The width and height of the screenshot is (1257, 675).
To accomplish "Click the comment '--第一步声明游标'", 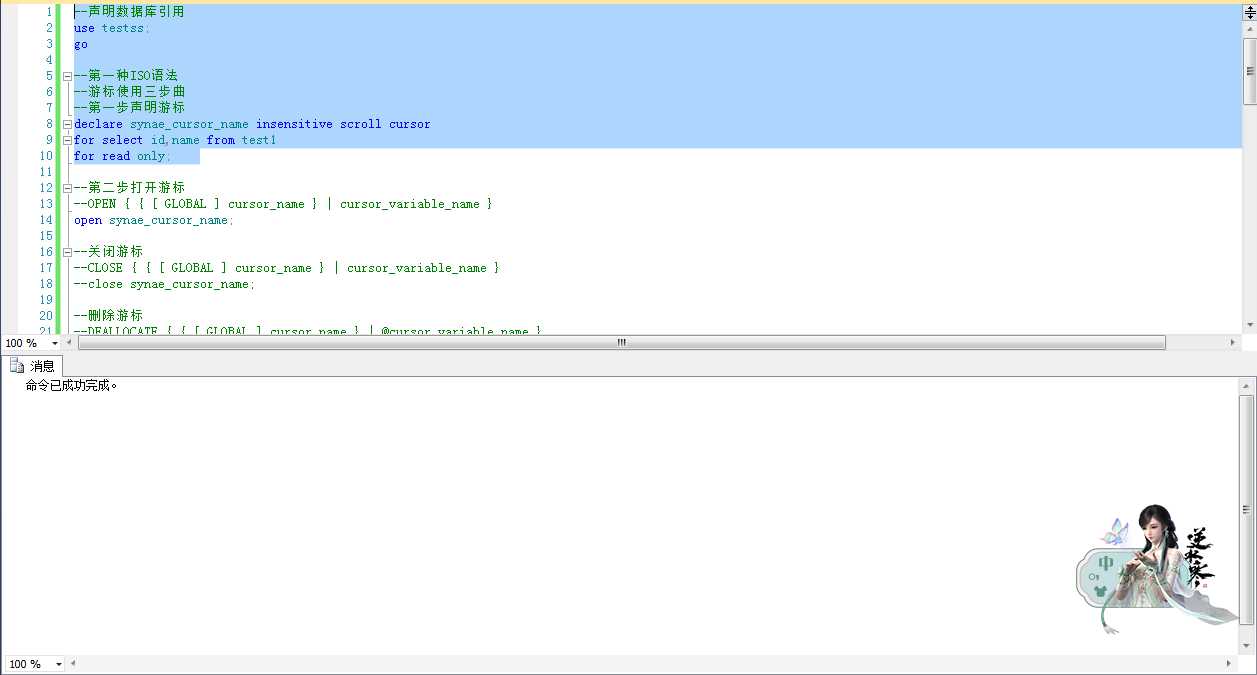I will tap(129, 108).
